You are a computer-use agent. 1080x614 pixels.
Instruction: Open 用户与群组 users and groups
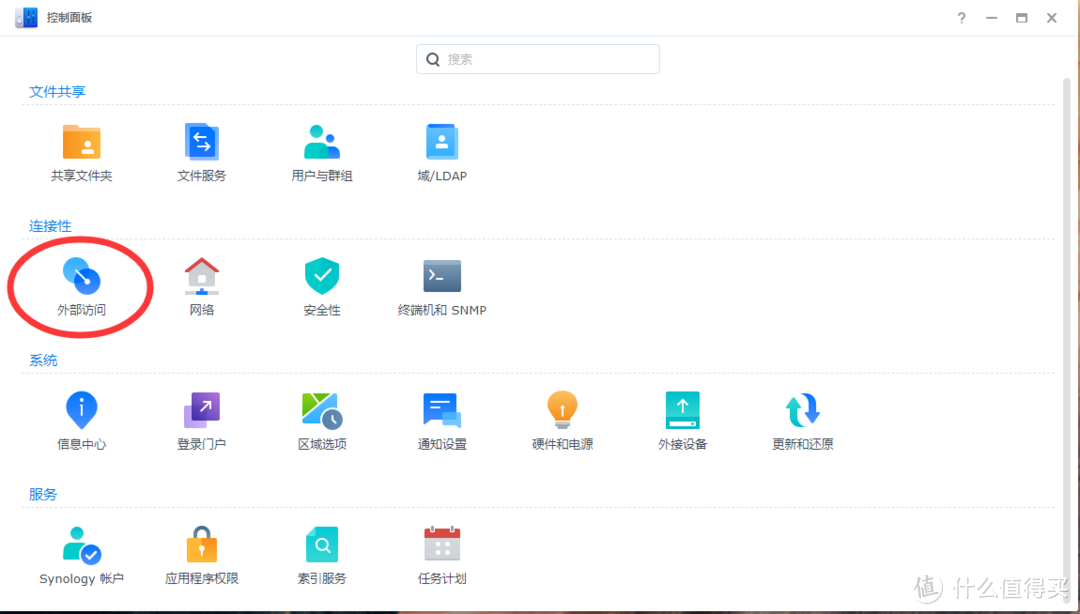point(322,143)
